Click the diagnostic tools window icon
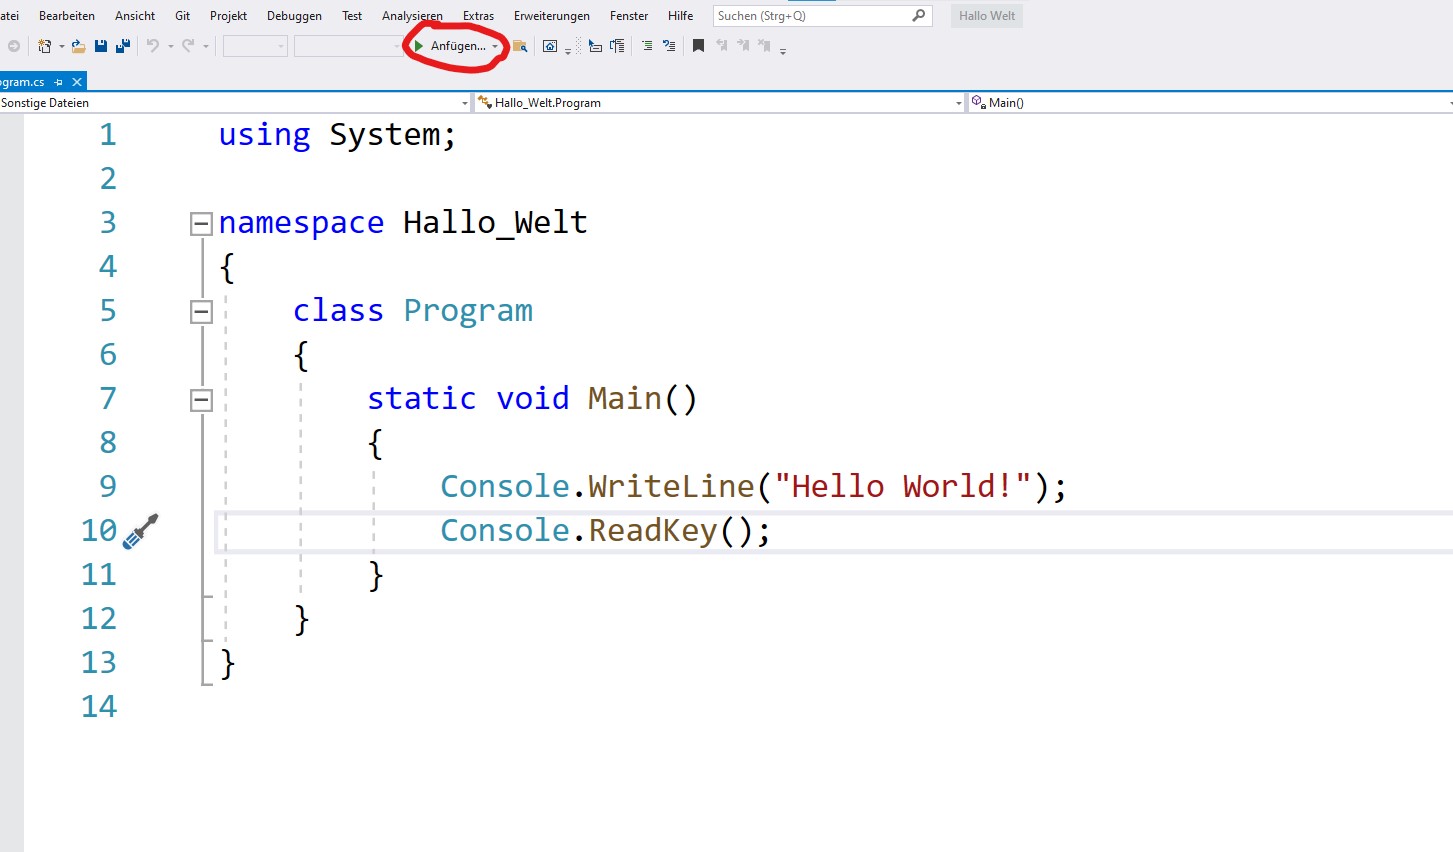 coord(550,46)
